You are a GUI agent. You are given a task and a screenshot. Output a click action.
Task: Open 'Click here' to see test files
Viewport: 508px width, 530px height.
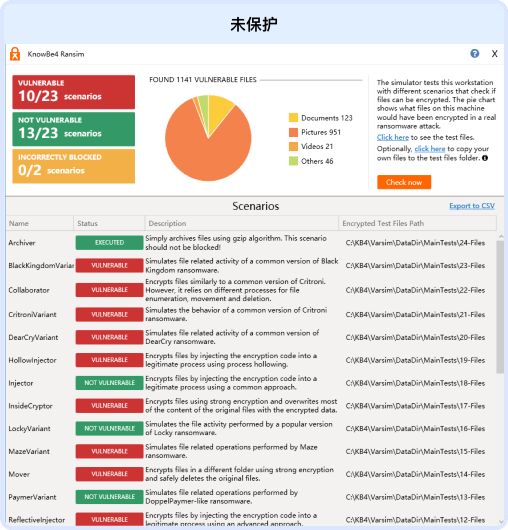pos(393,137)
